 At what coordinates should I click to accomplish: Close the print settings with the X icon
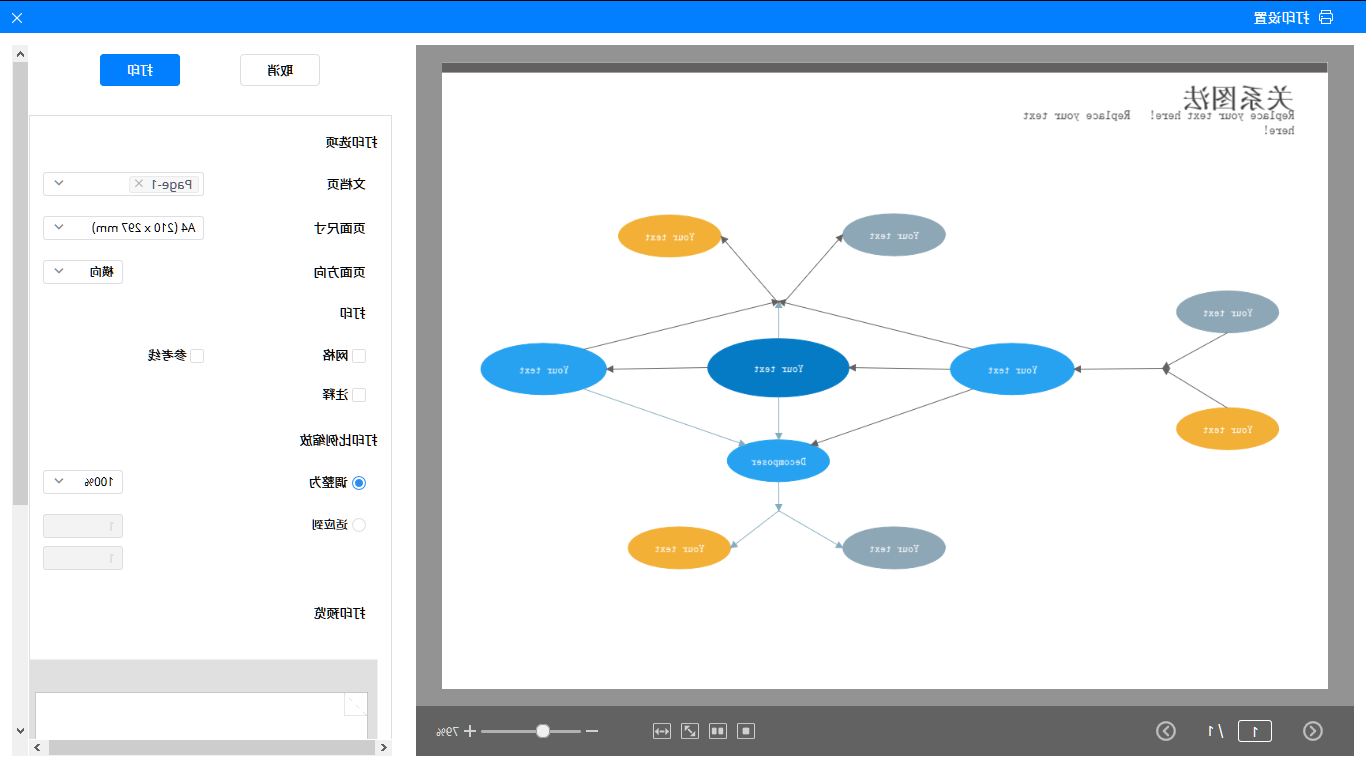coord(17,17)
